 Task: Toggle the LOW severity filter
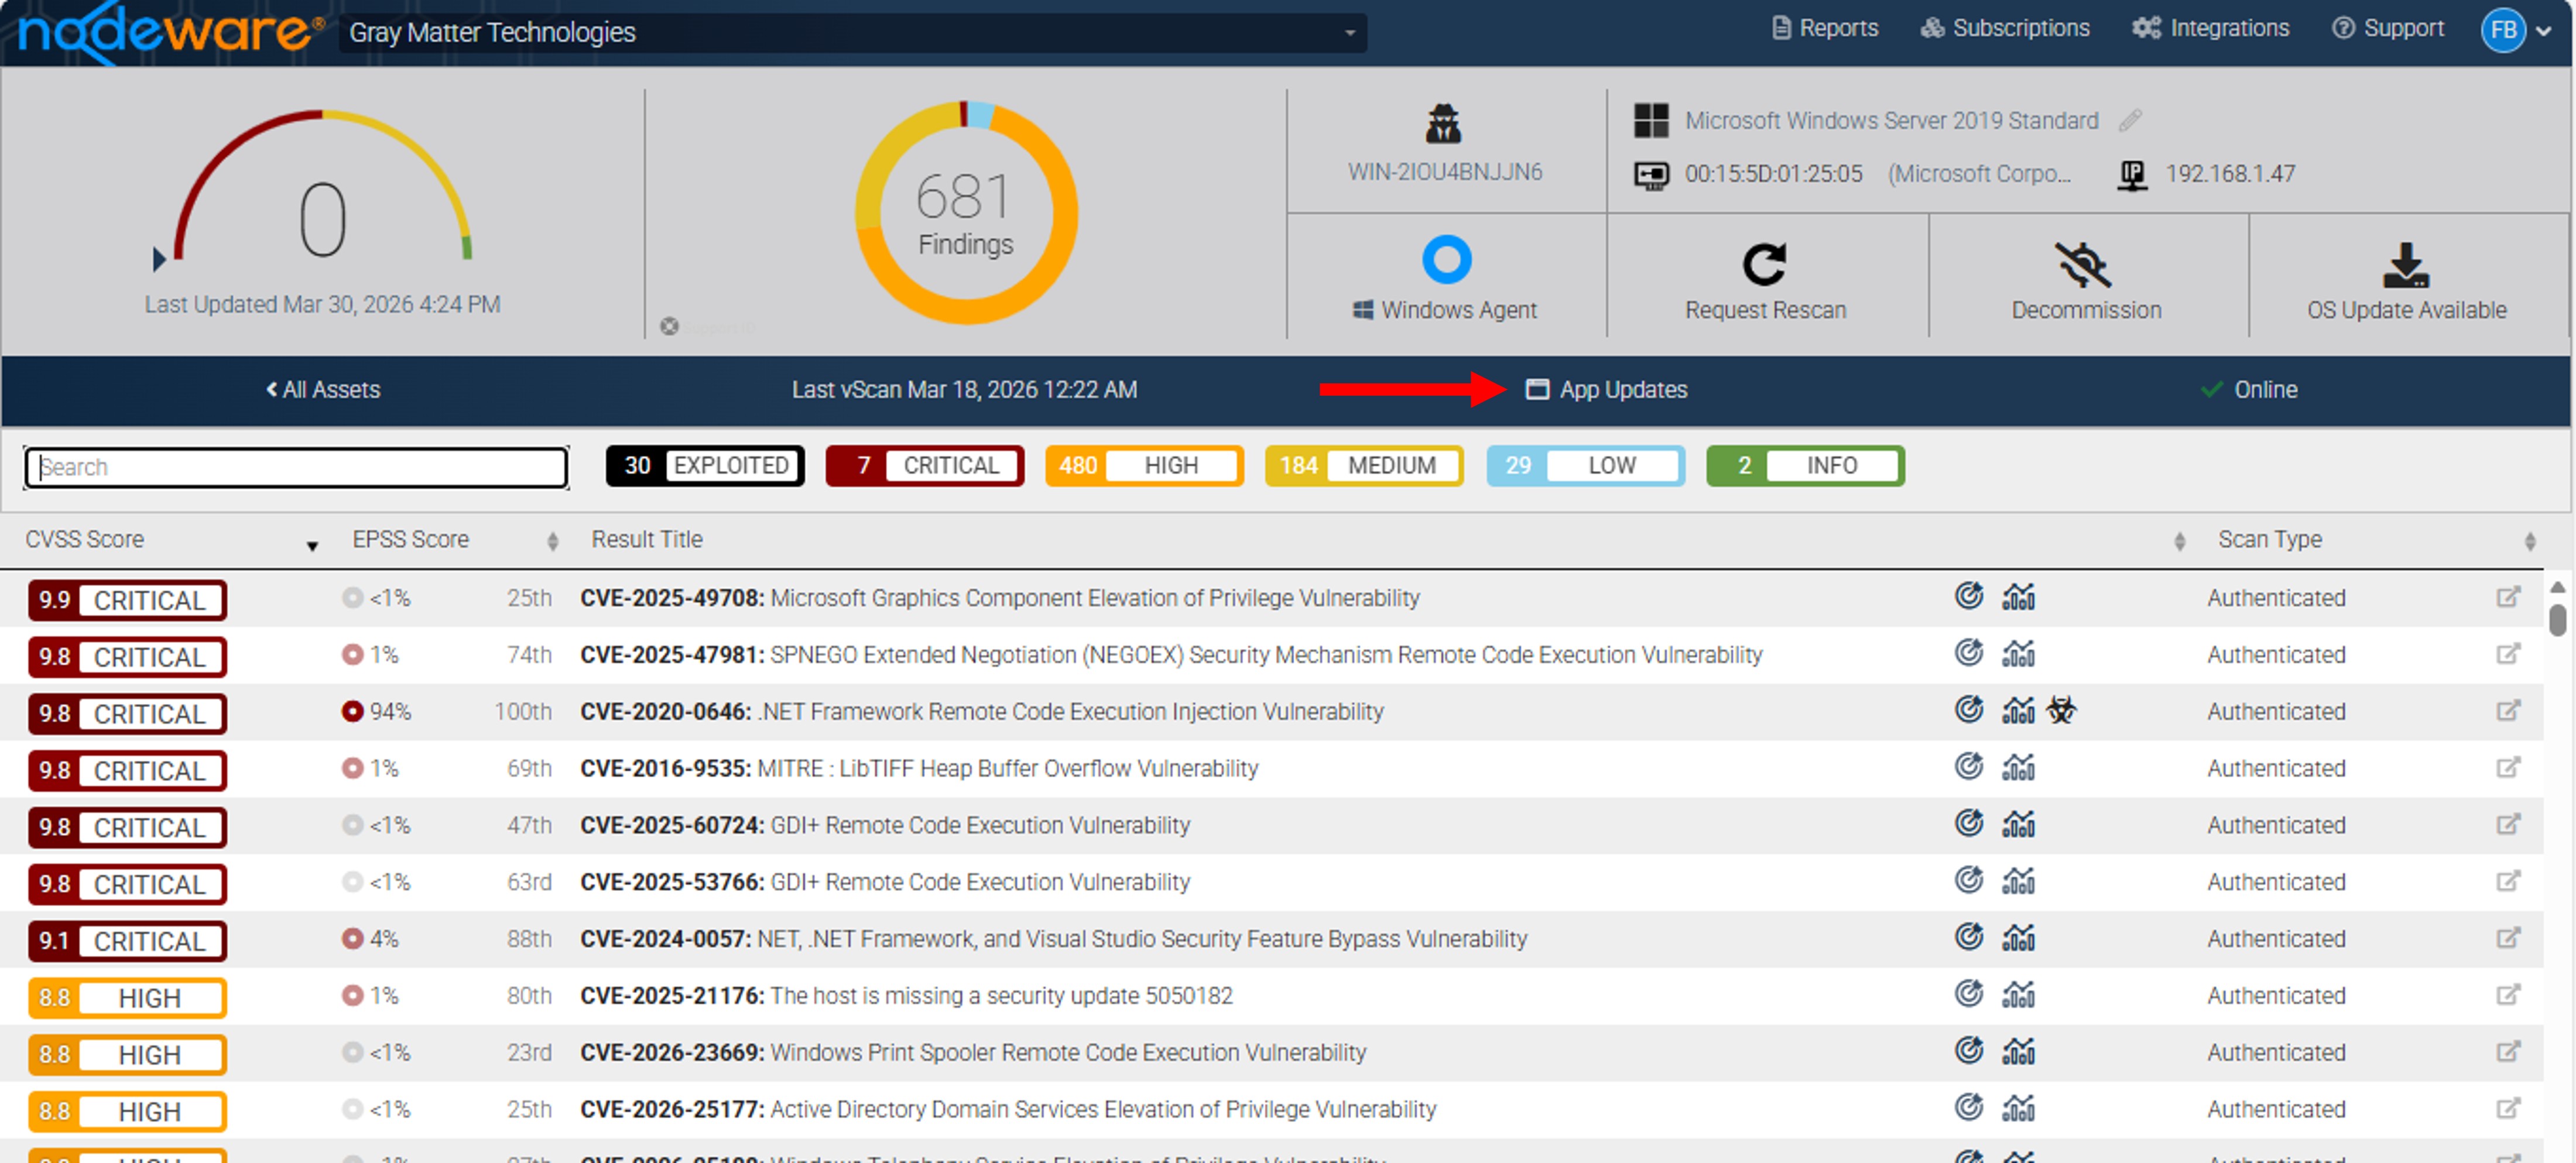[x=1585, y=465]
